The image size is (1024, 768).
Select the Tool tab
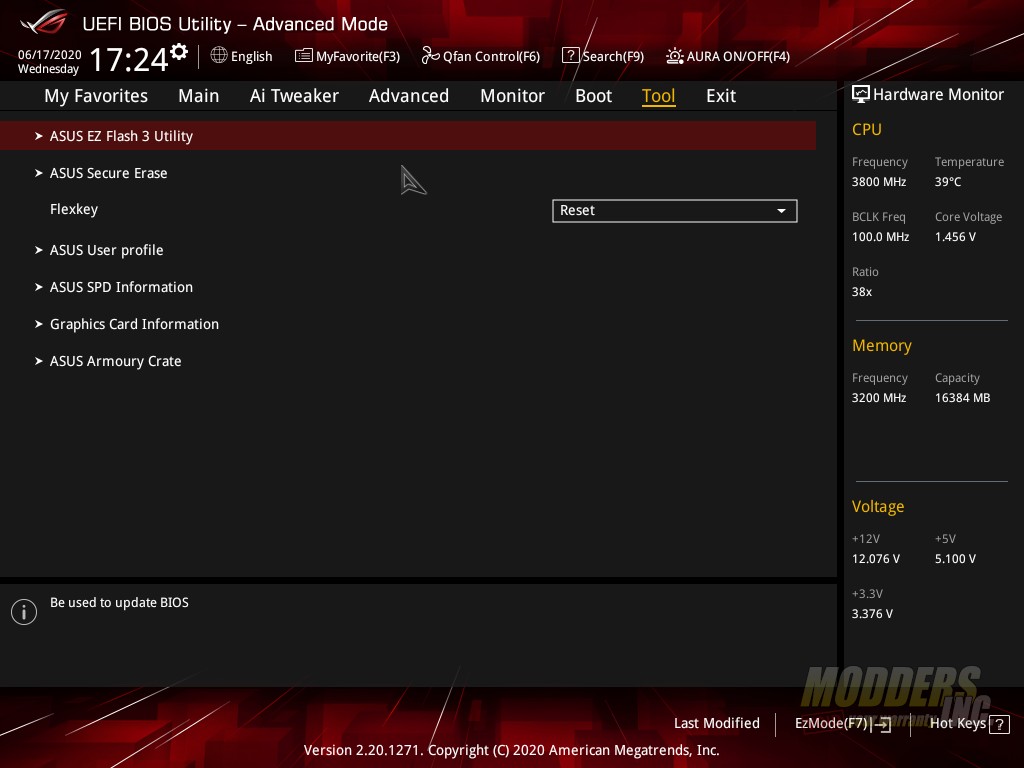coord(658,96)
